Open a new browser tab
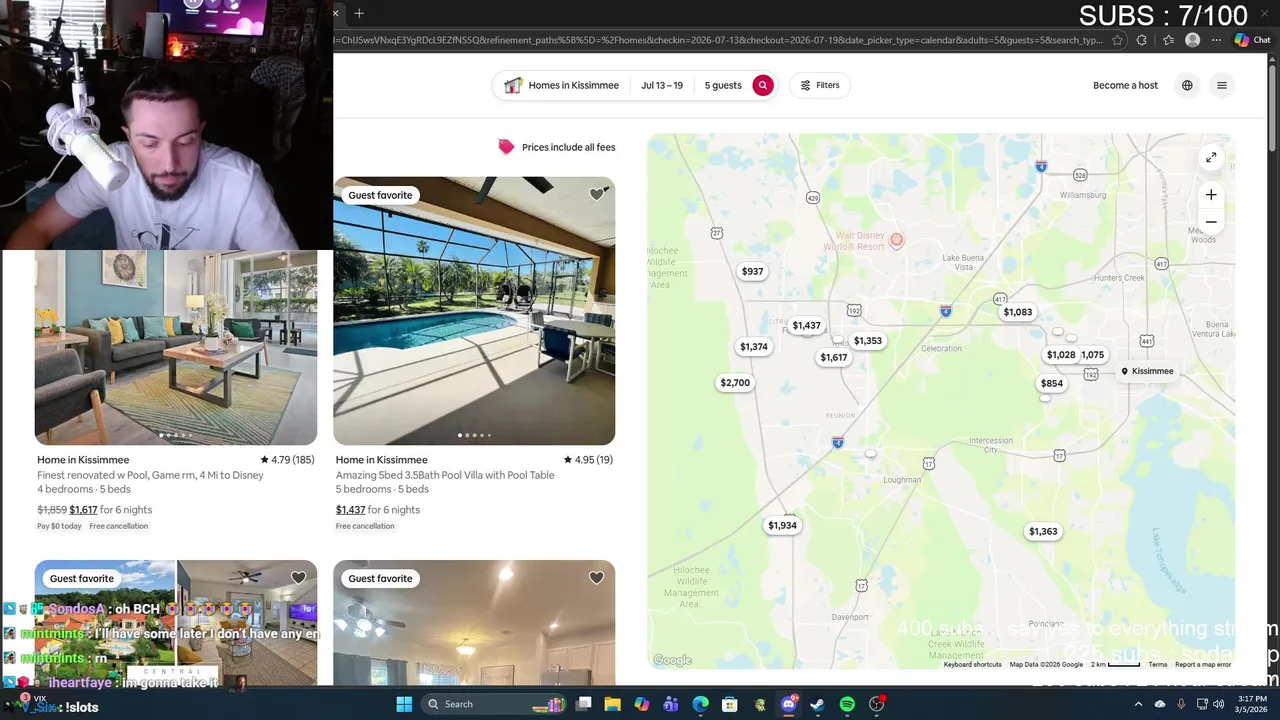The height and width of the screenshot is (720, 1280). click(x=359, y=13)
